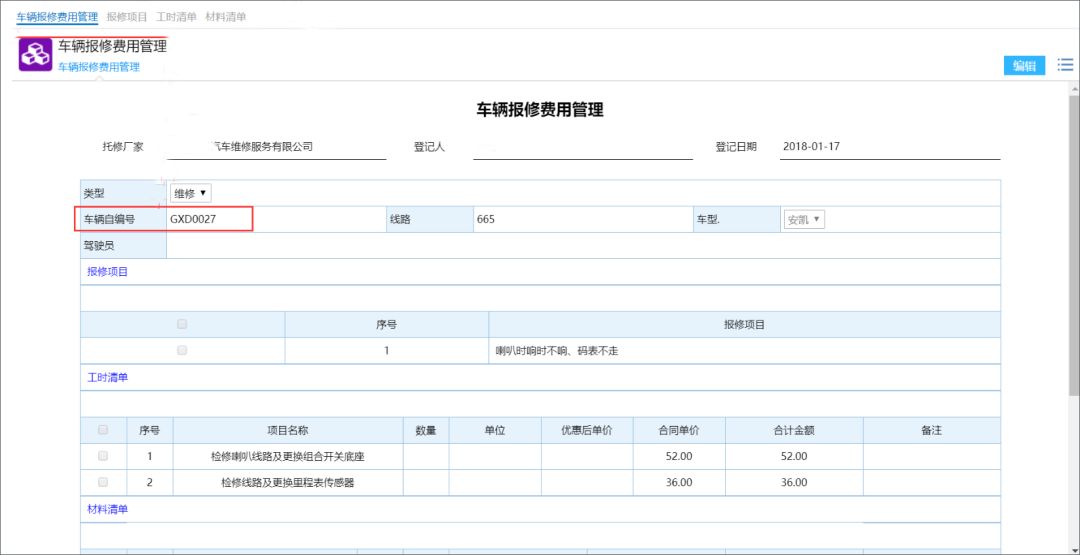Toggle the select-all checkbox in 工时清单 header
Image resolution: width=1080 pixels, height=555 pixels.
[103, 430]
